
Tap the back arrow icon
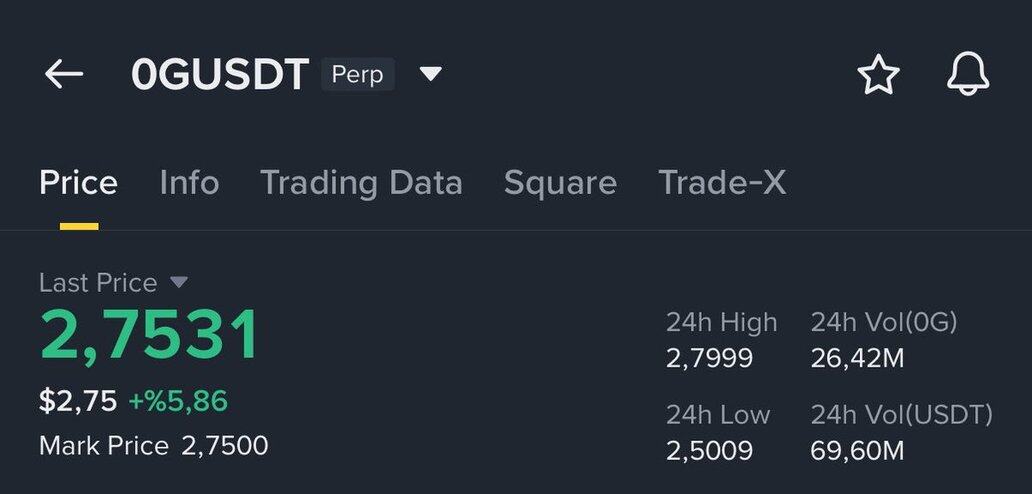(x=64, y=74)
